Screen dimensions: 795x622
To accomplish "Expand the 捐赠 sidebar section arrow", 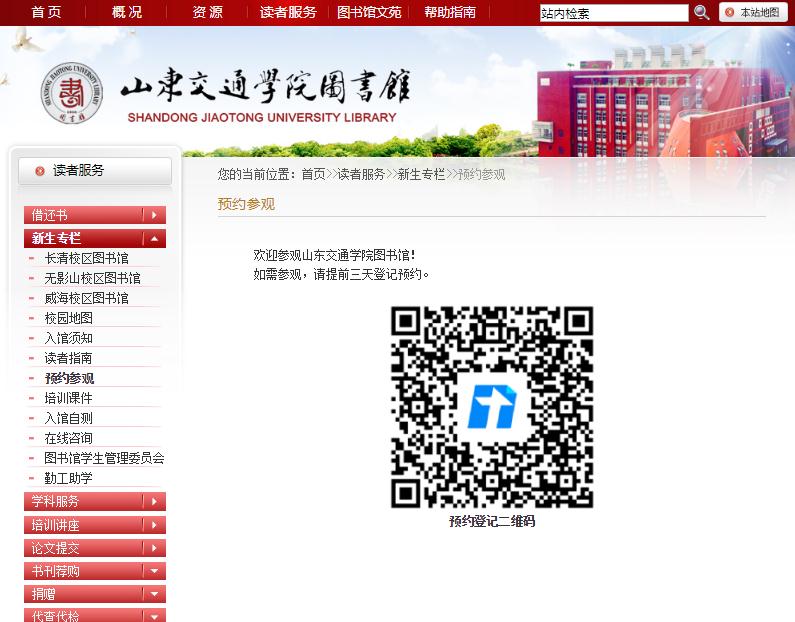I will pyautogui.click(x=154, y=594).
